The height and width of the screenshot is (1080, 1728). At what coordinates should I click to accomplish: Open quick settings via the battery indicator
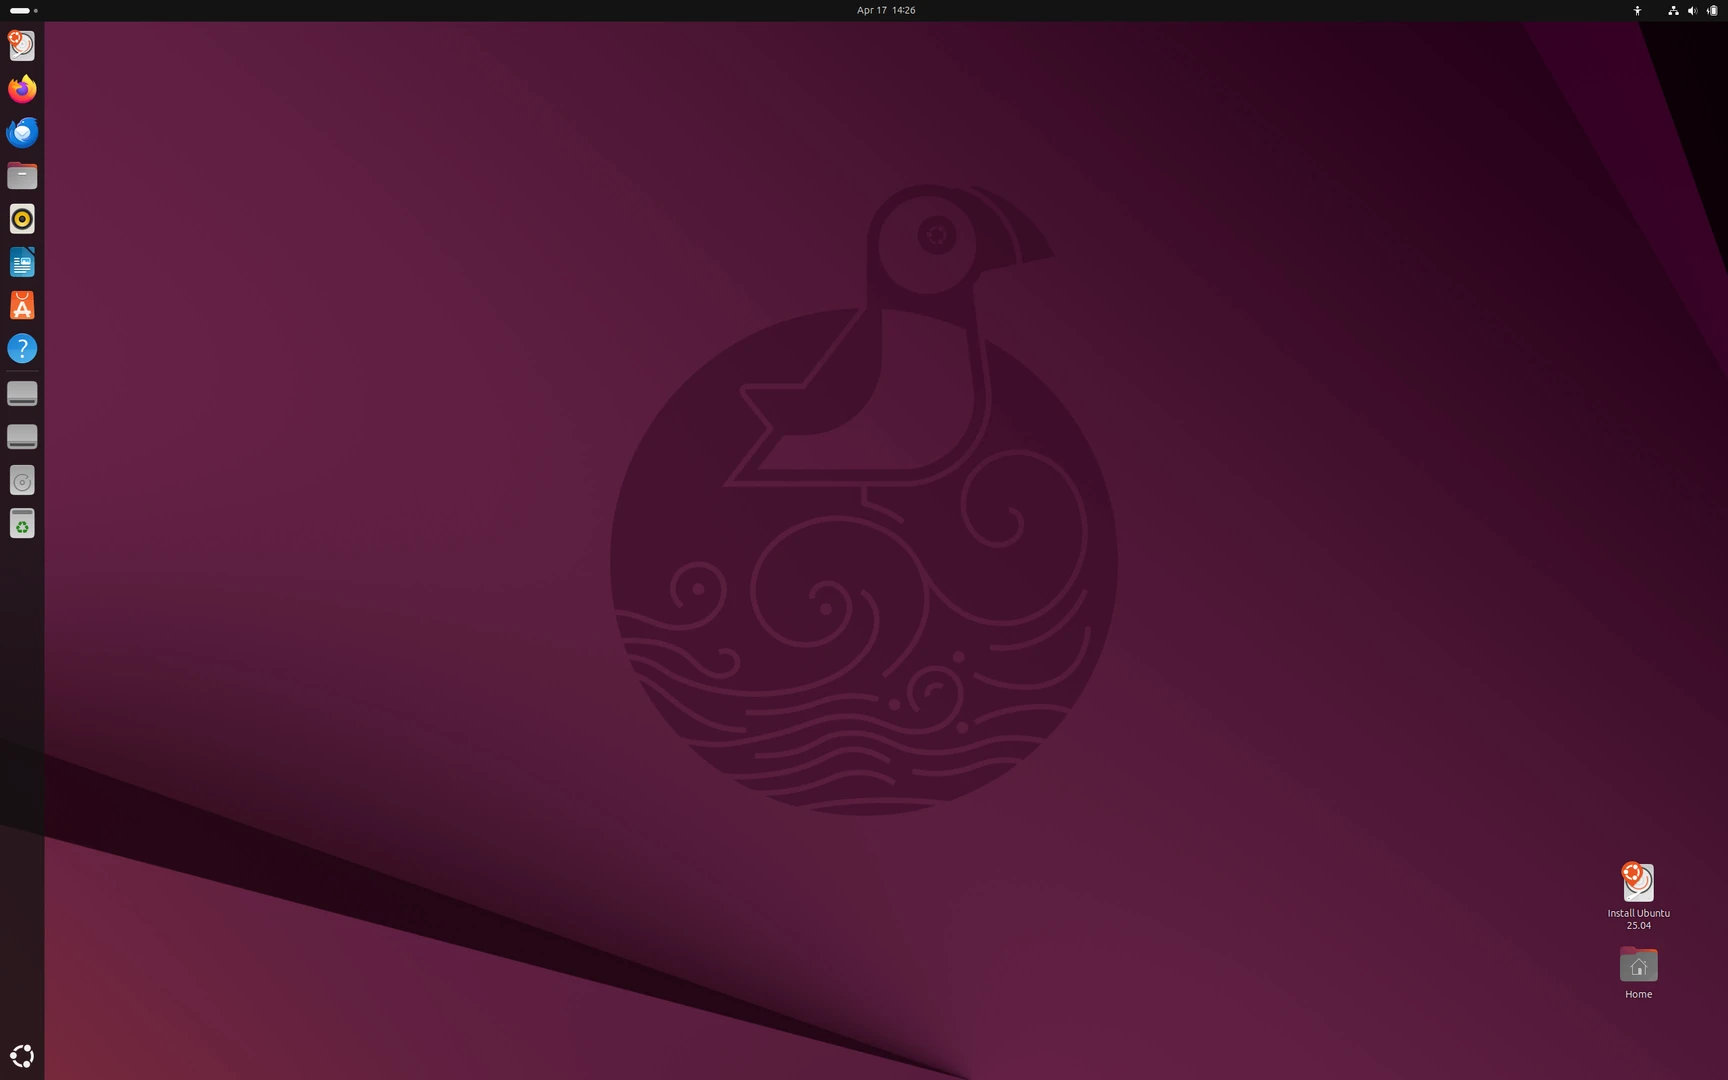point(1712,10)
